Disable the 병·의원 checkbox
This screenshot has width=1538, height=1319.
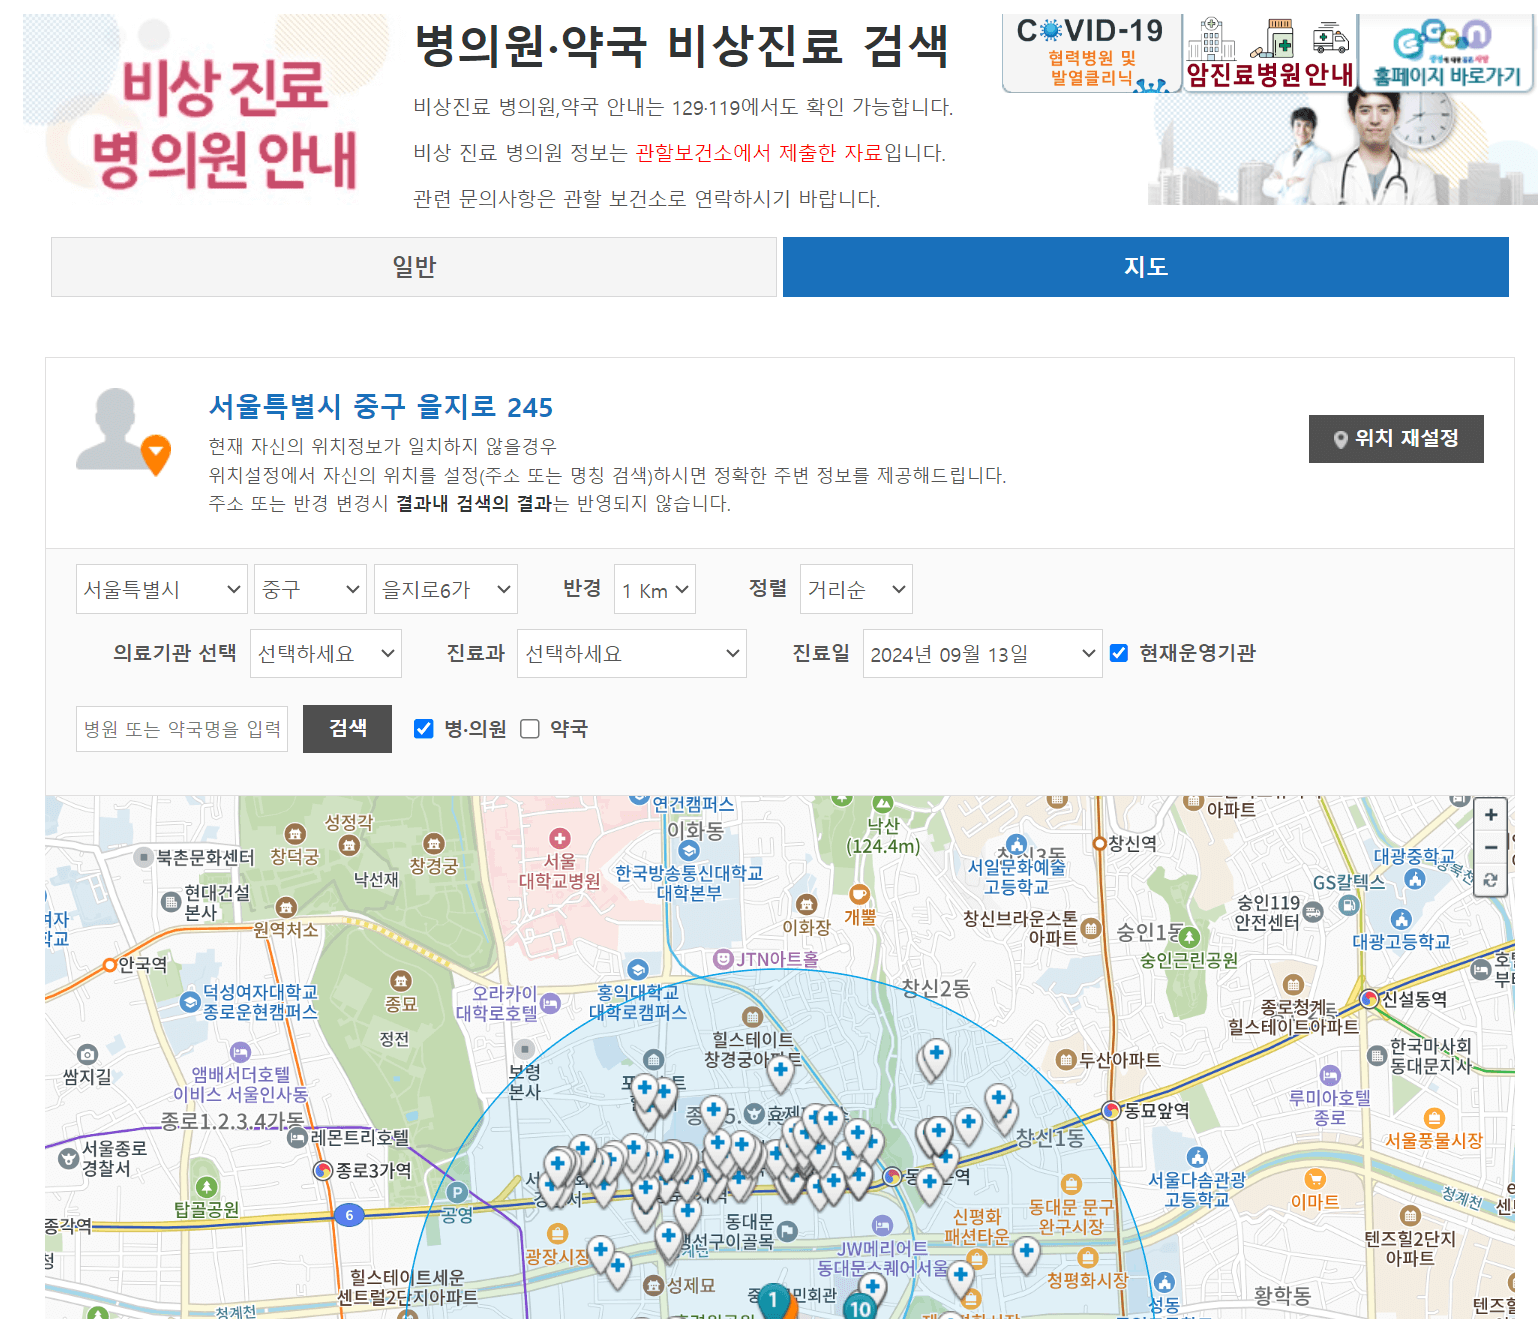[424, 729]
